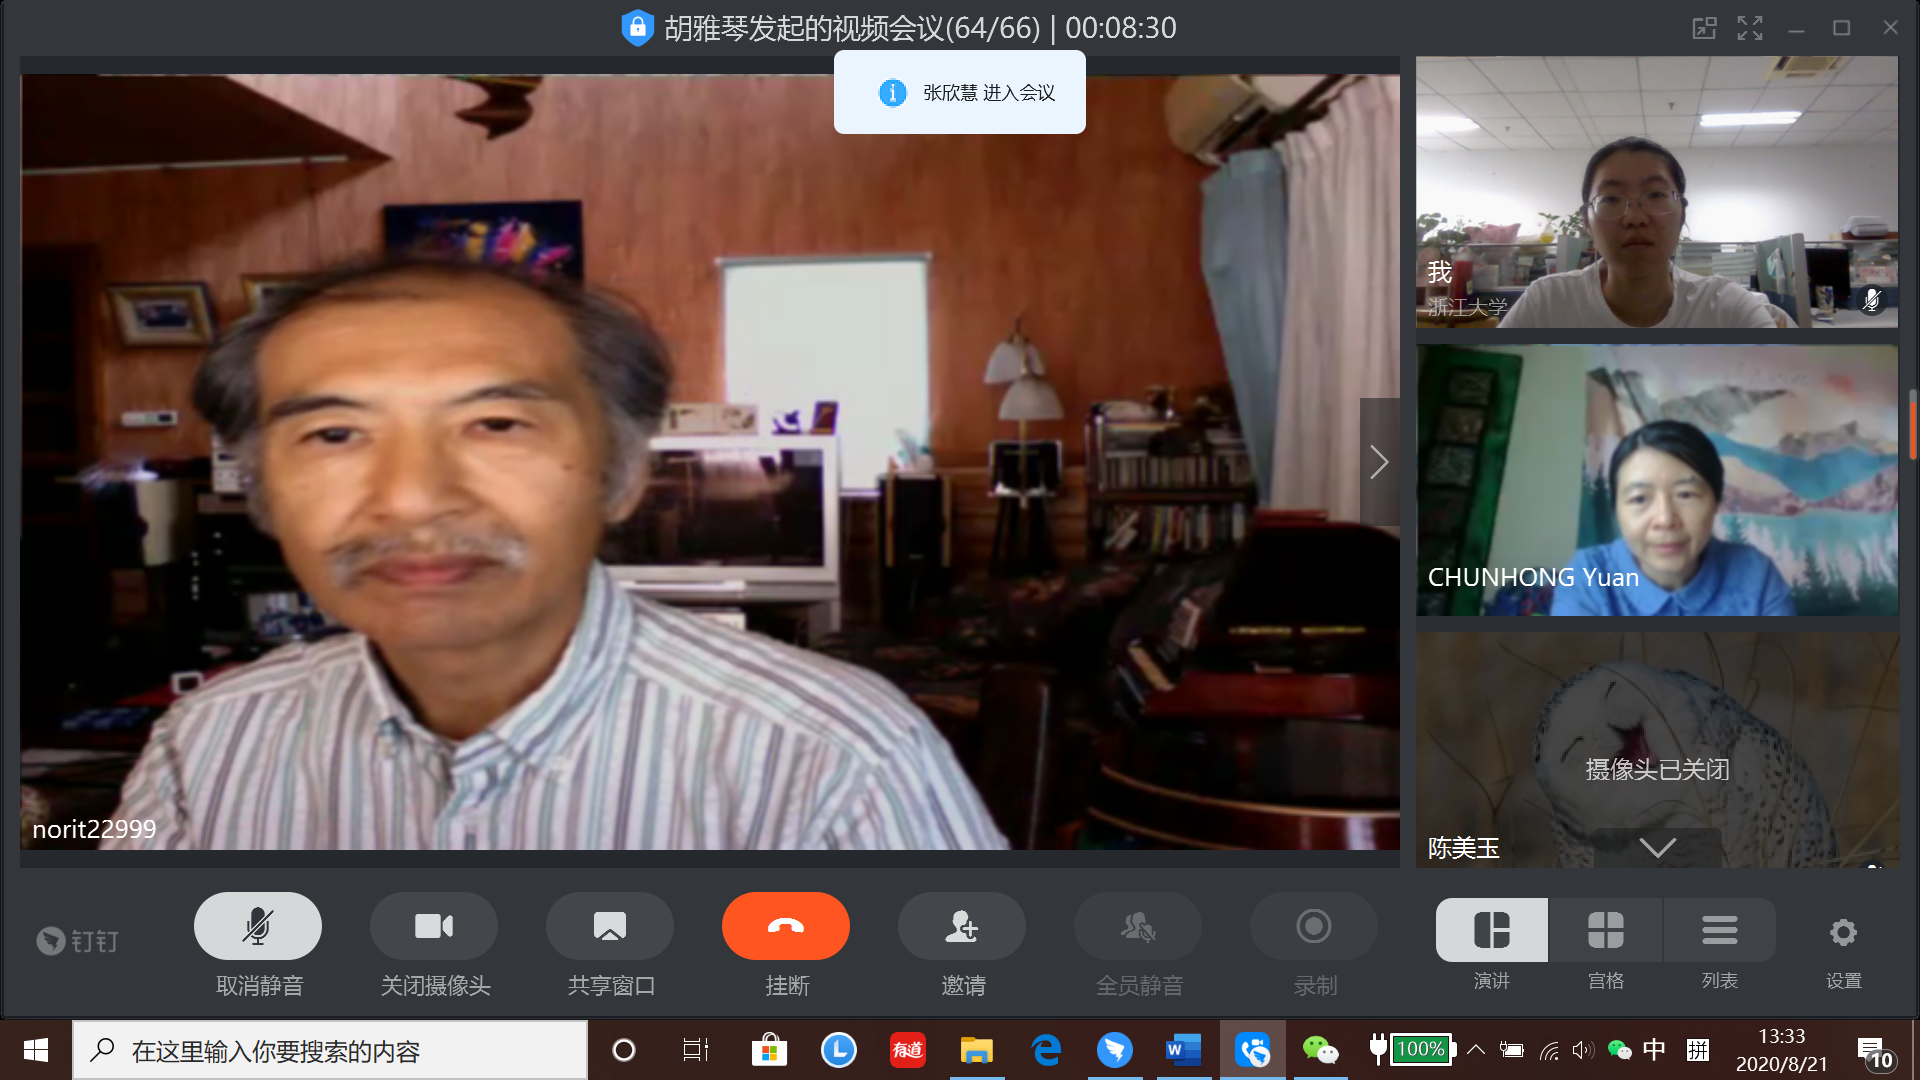Click the picture-in-picture mini window icon
The image size is (1920, 1080).
1704,28
